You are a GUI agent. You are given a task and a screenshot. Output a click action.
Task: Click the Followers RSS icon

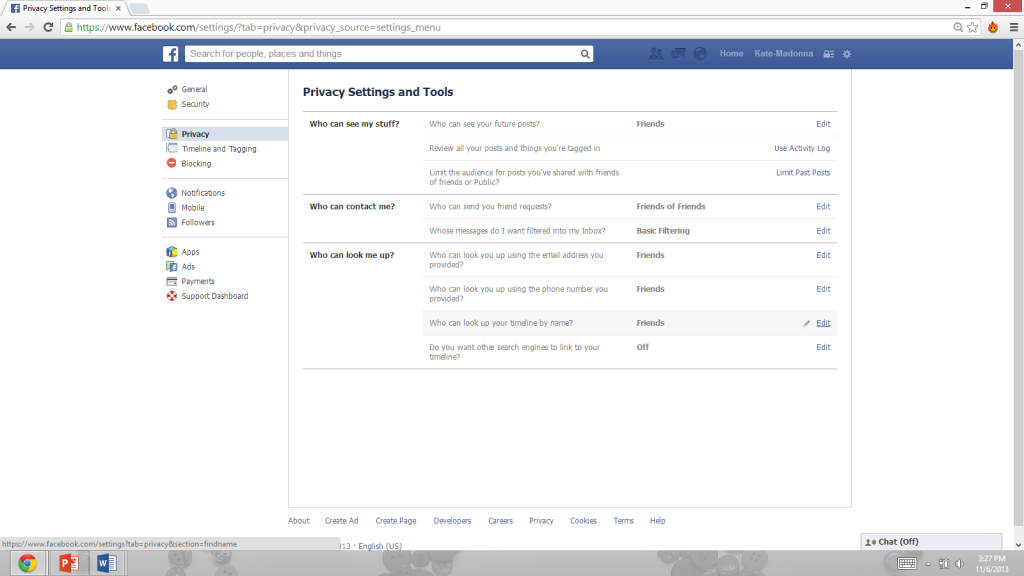point(172,223)
